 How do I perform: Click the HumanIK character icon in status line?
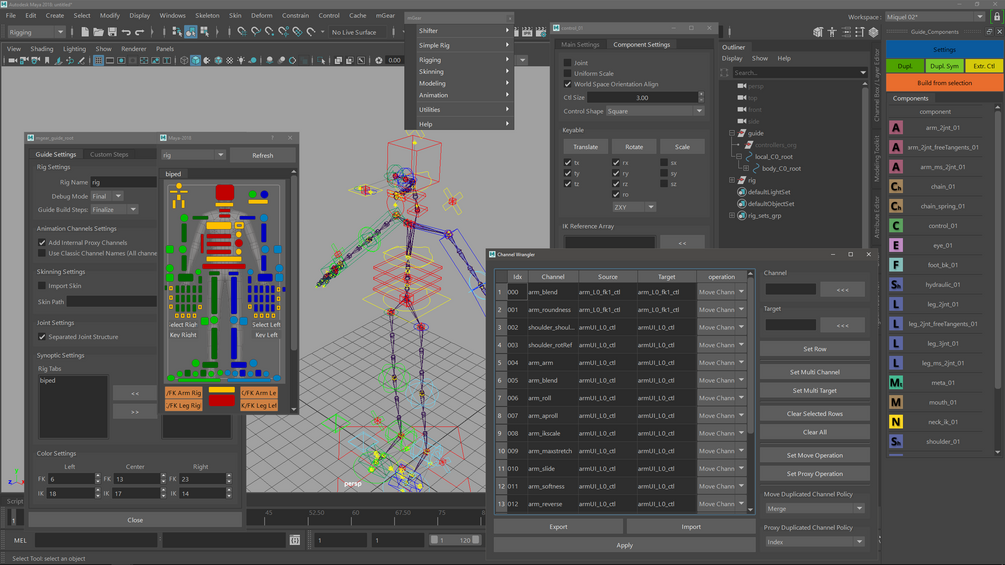832,32
